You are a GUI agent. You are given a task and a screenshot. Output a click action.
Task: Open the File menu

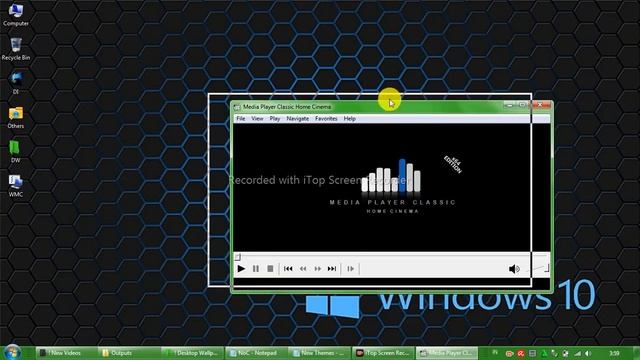(241, 119)
